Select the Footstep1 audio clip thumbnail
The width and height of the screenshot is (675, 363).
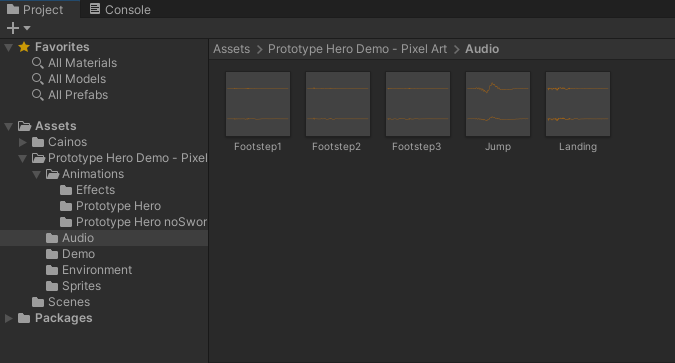258,104
